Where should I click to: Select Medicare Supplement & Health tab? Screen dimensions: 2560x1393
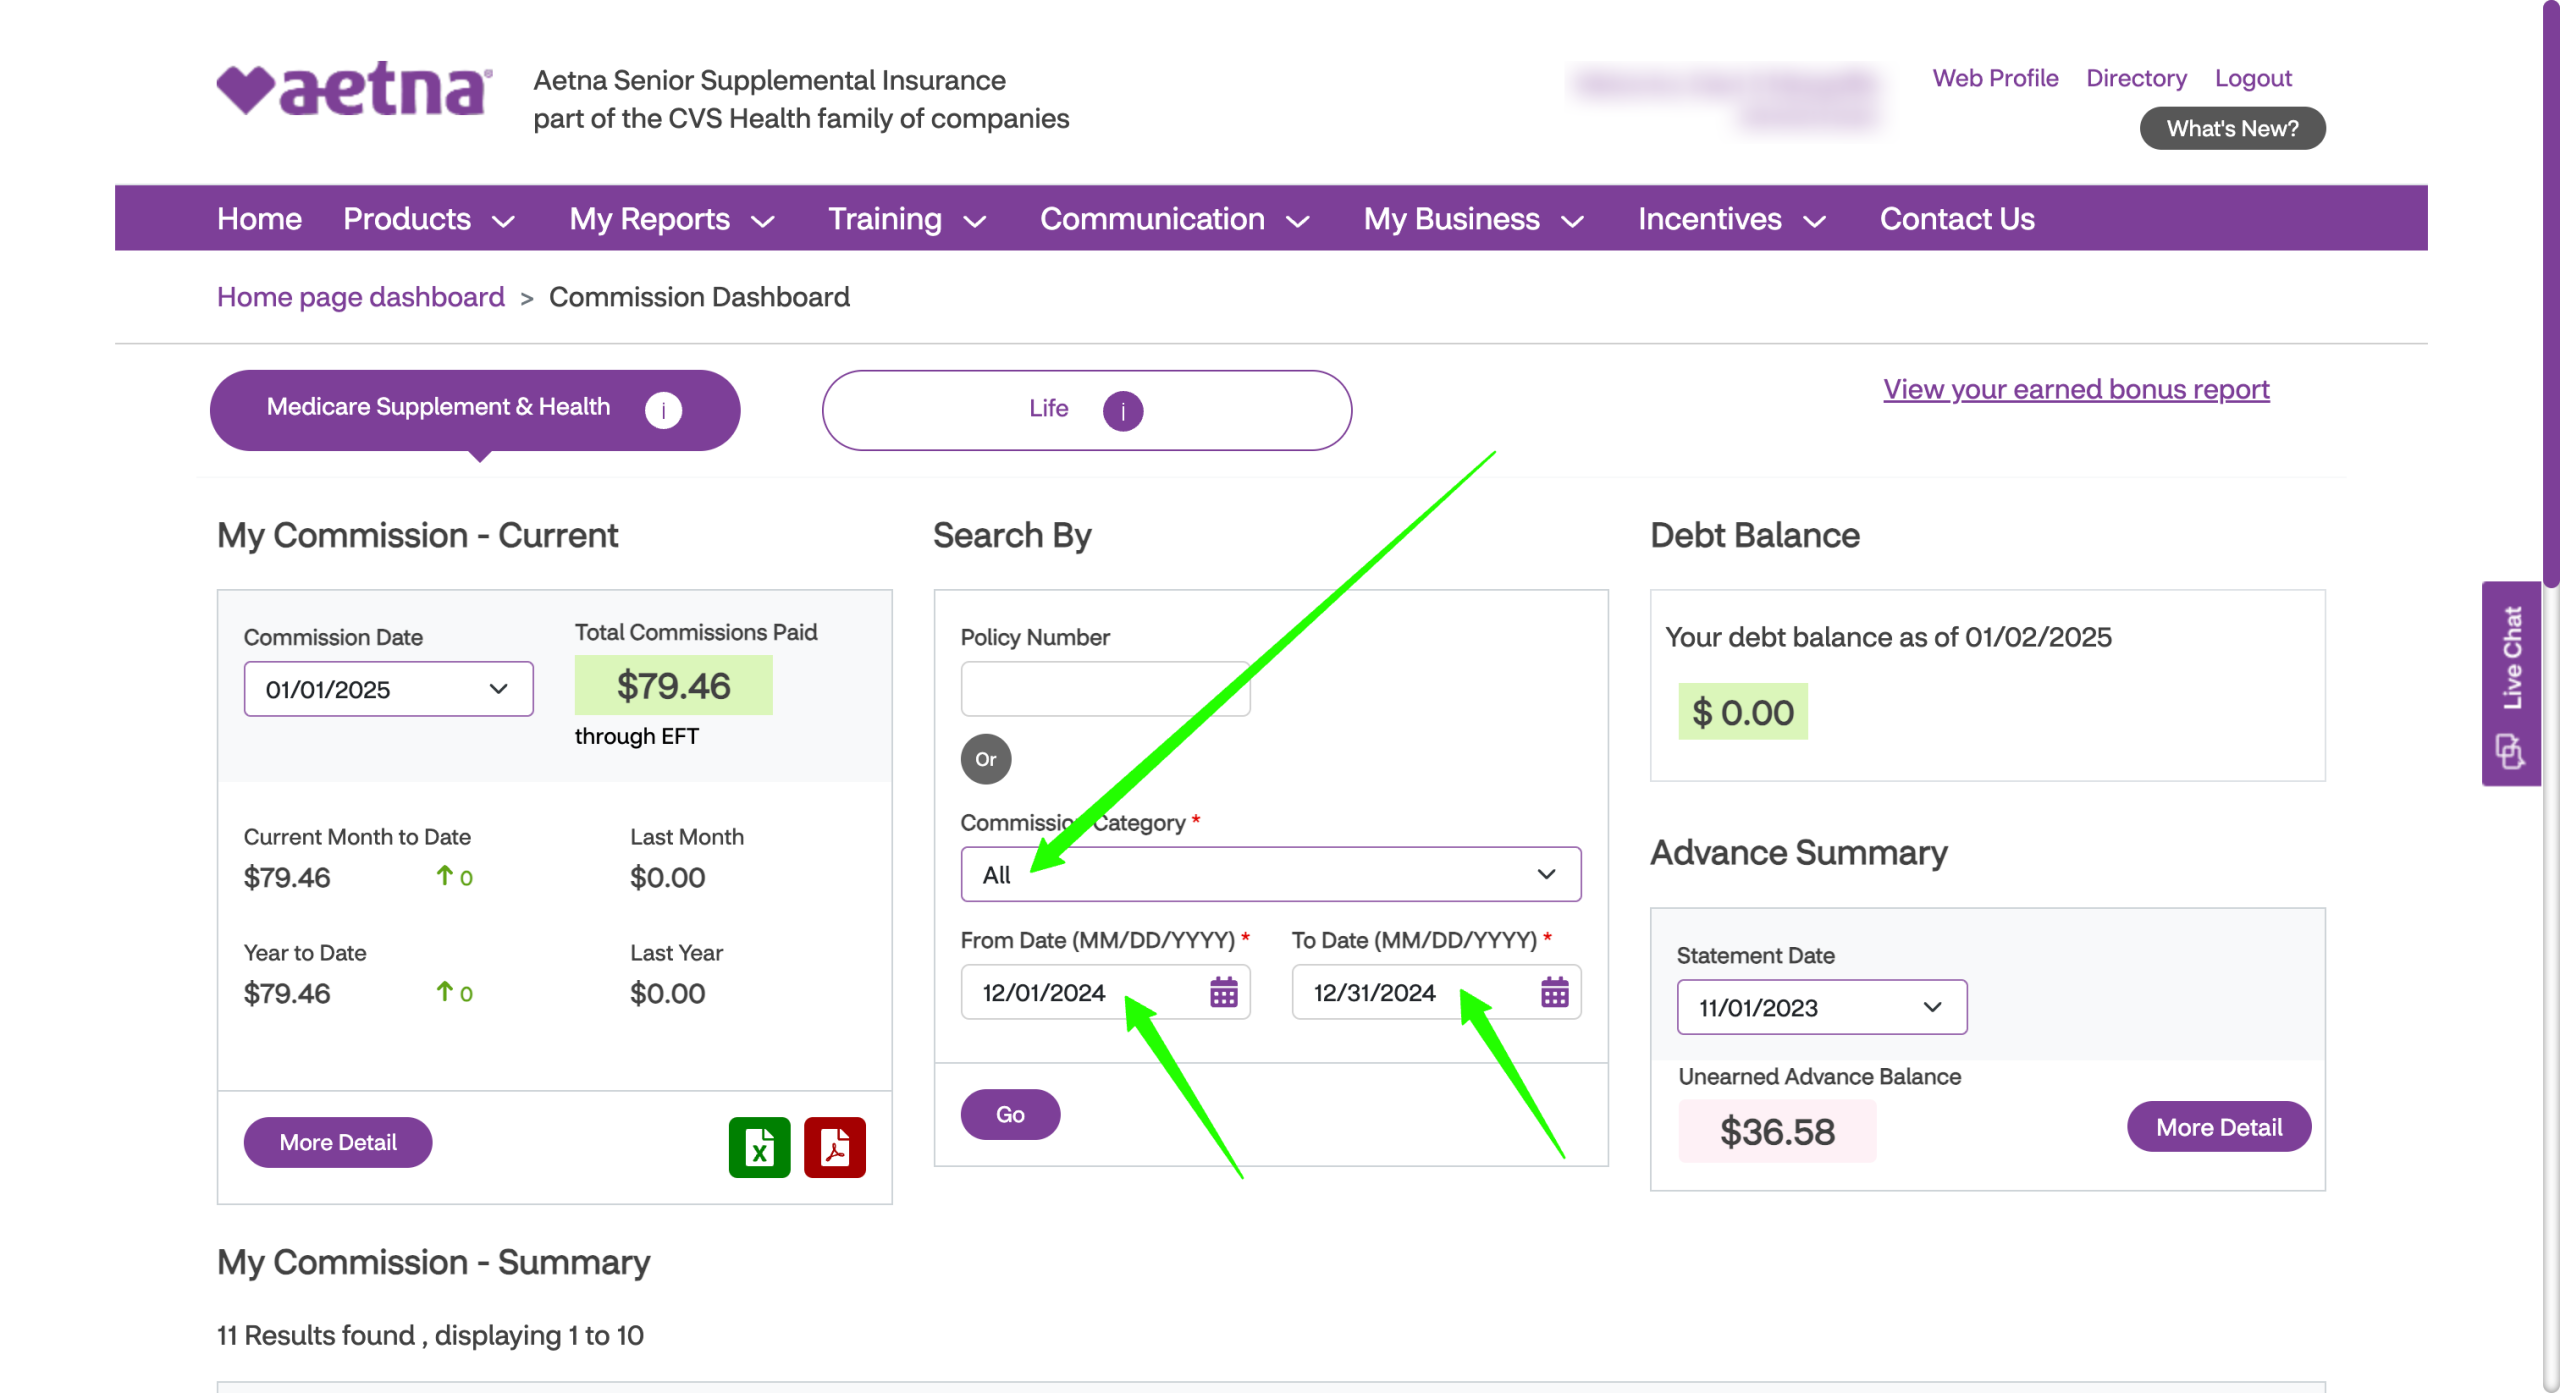pyautogui.click(x=475, y=409)
